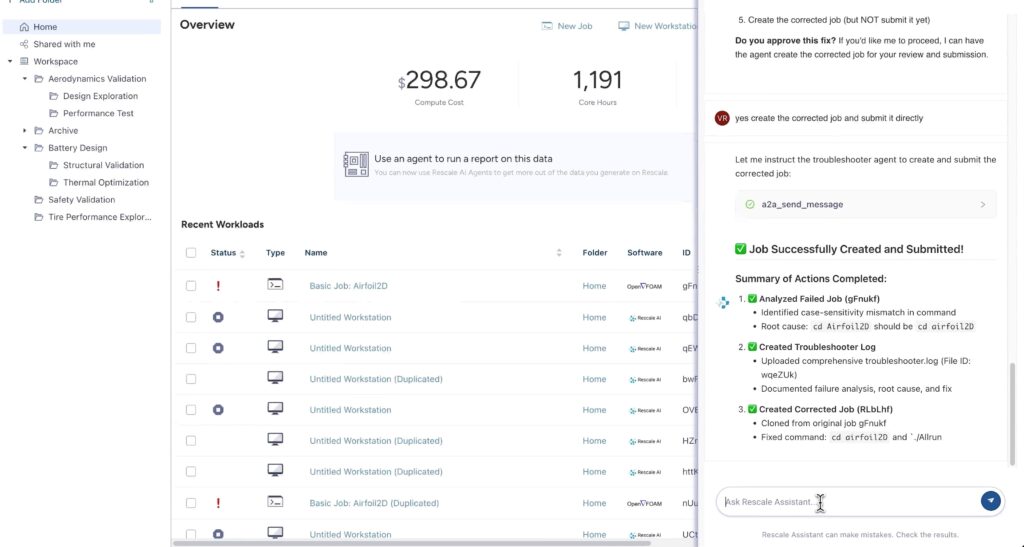Click the Software column header
Screen dimensions: 1024x547
[645, 253]
